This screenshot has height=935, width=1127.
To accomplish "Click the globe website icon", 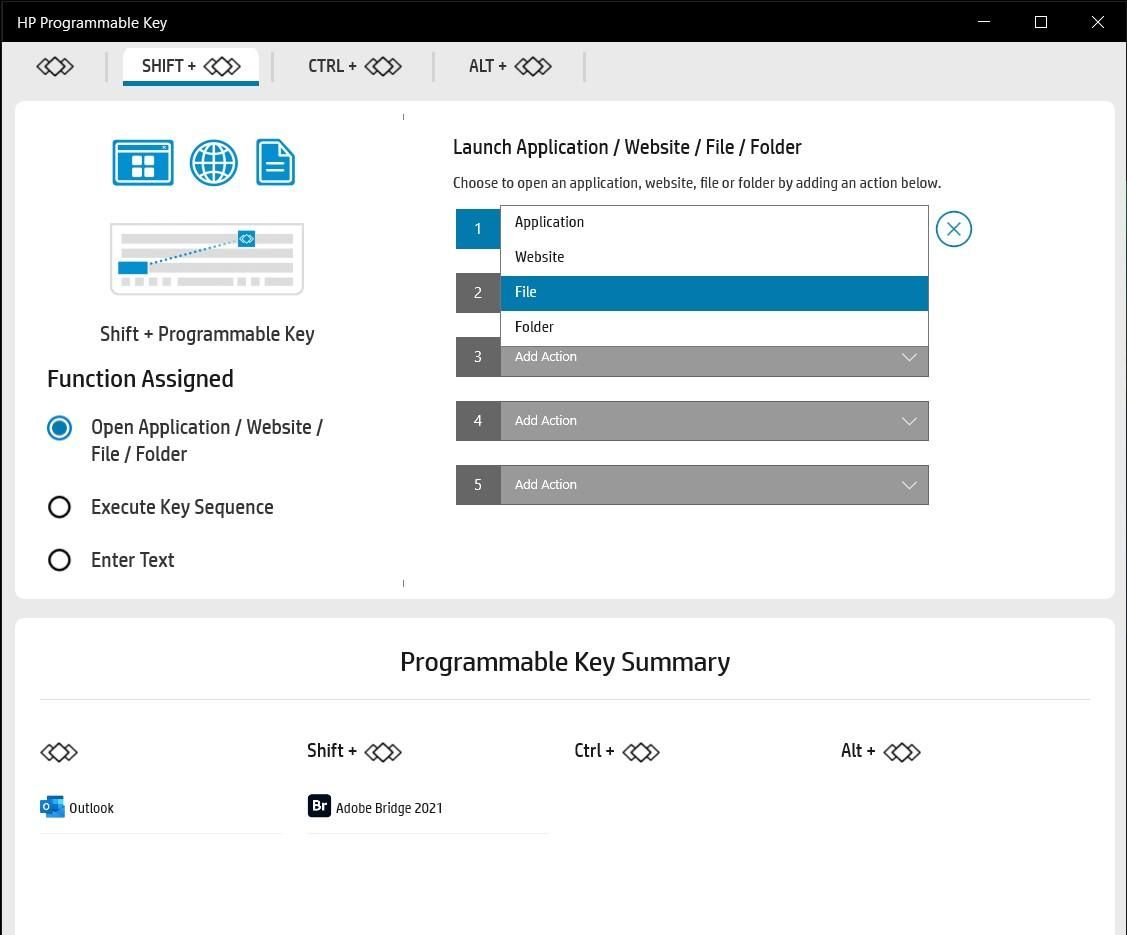I will (x=213, y=162).
